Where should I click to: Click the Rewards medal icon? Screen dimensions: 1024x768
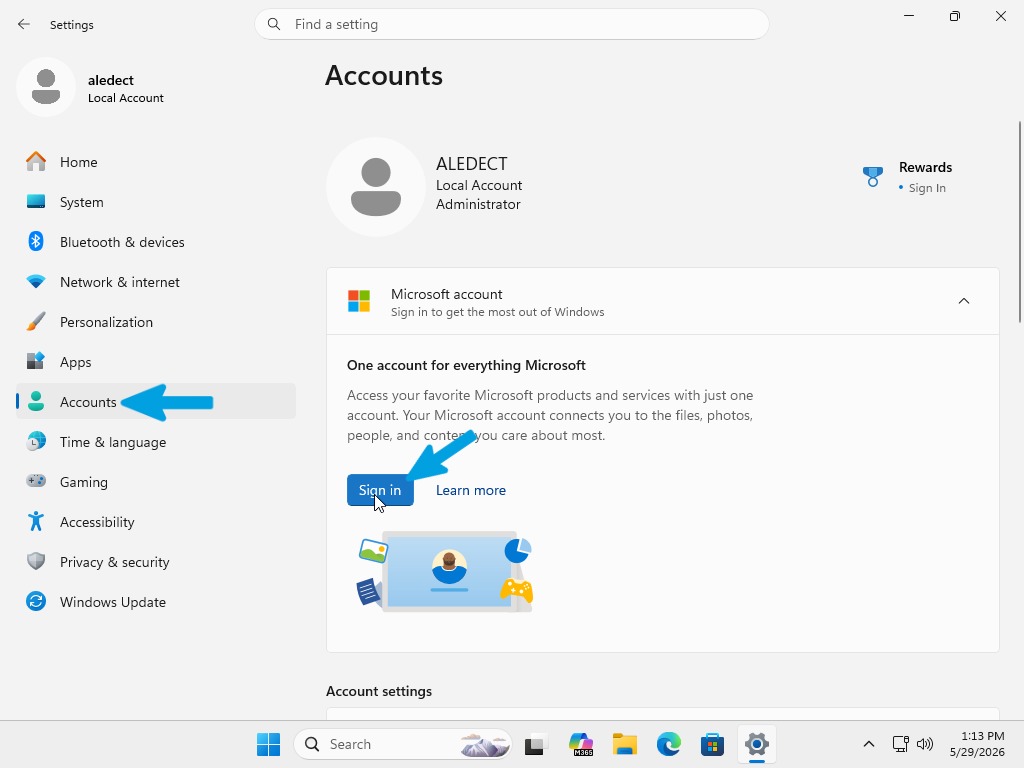(x=872, y=176)
